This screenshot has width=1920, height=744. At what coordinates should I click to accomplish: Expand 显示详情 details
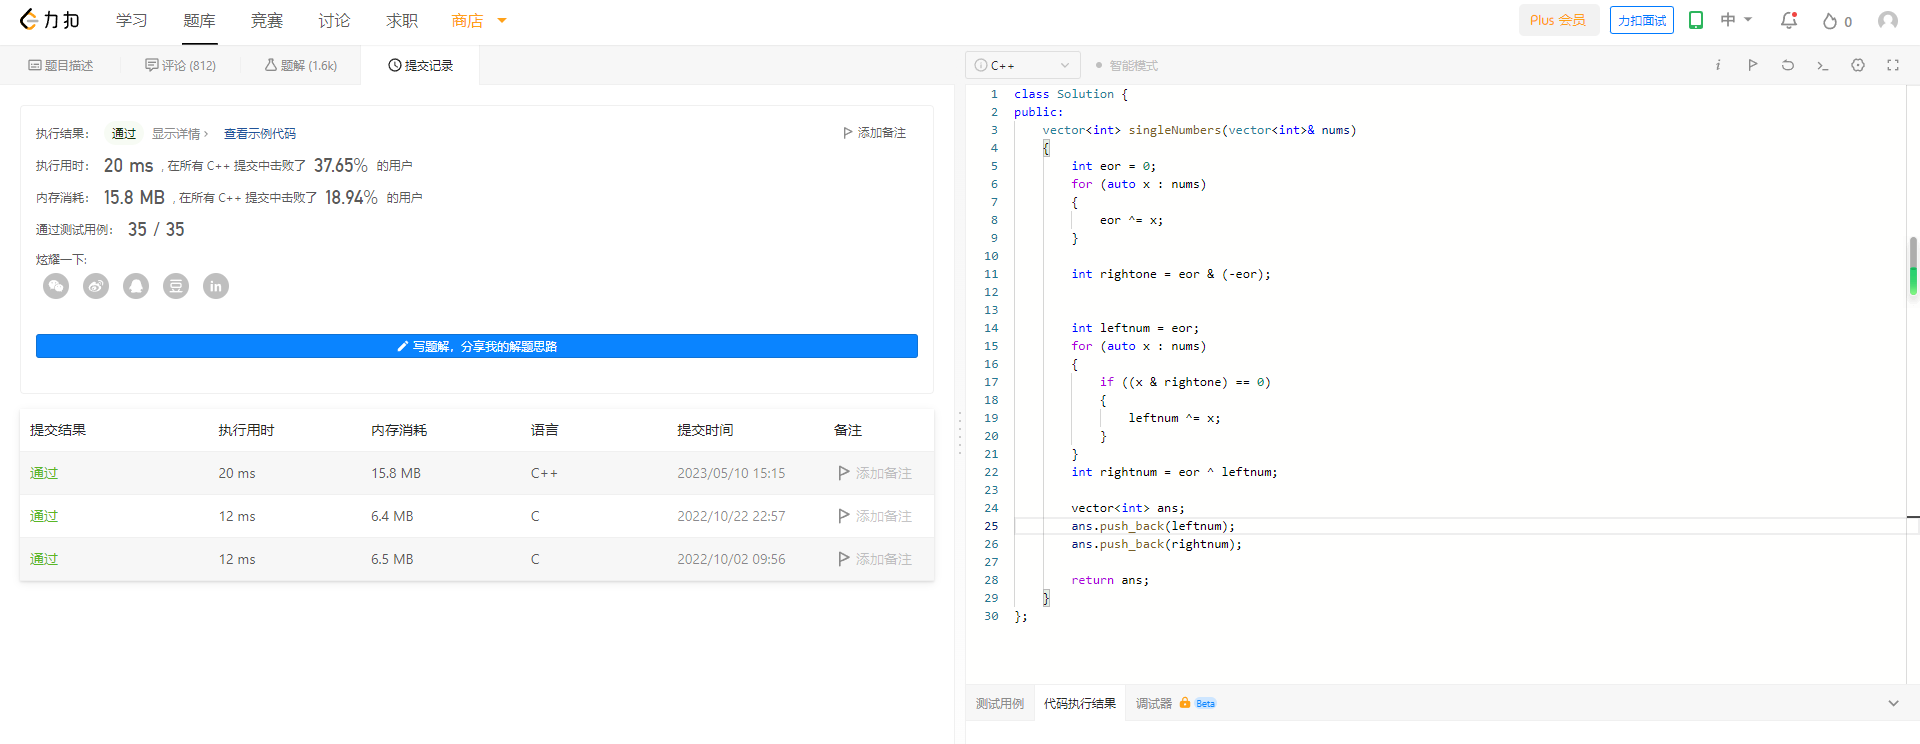pyautogui.click(x=180, y=133)
